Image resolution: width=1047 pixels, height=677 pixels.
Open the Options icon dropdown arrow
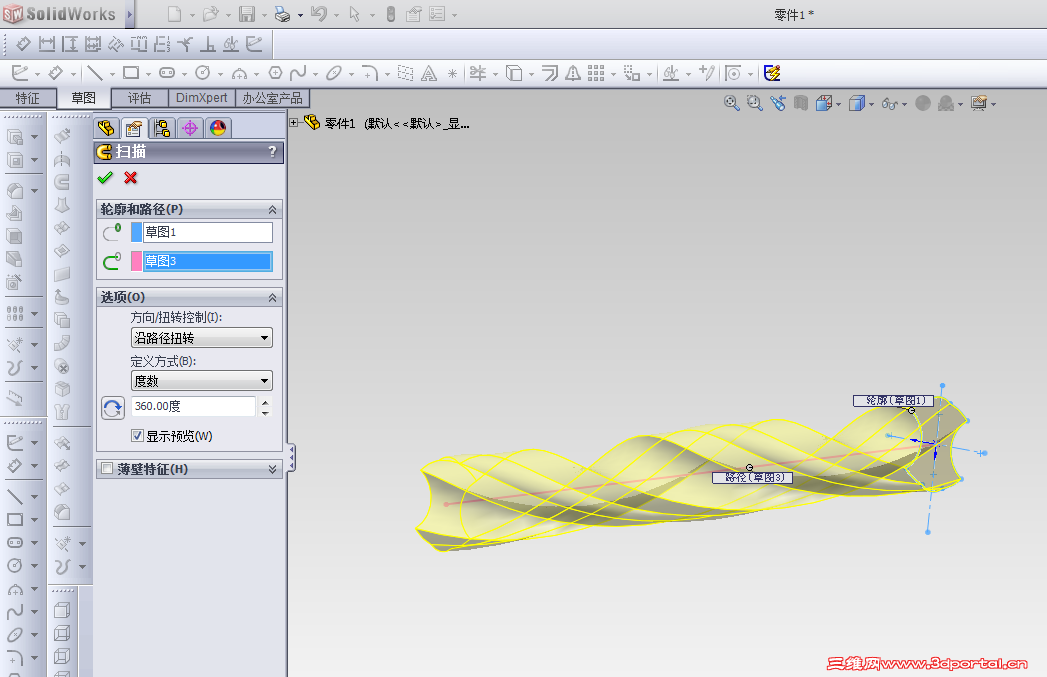pos(455,15)
